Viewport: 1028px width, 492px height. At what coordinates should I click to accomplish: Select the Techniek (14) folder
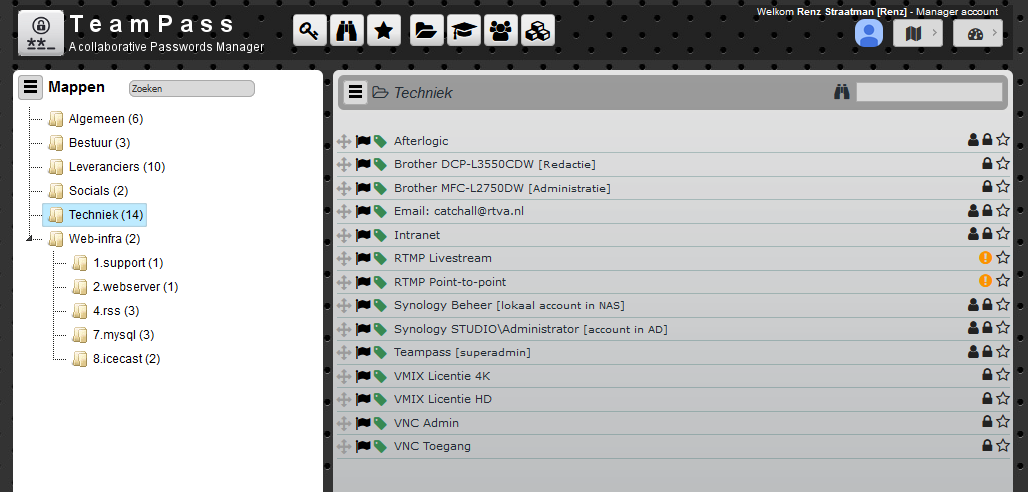pos(106,215)
